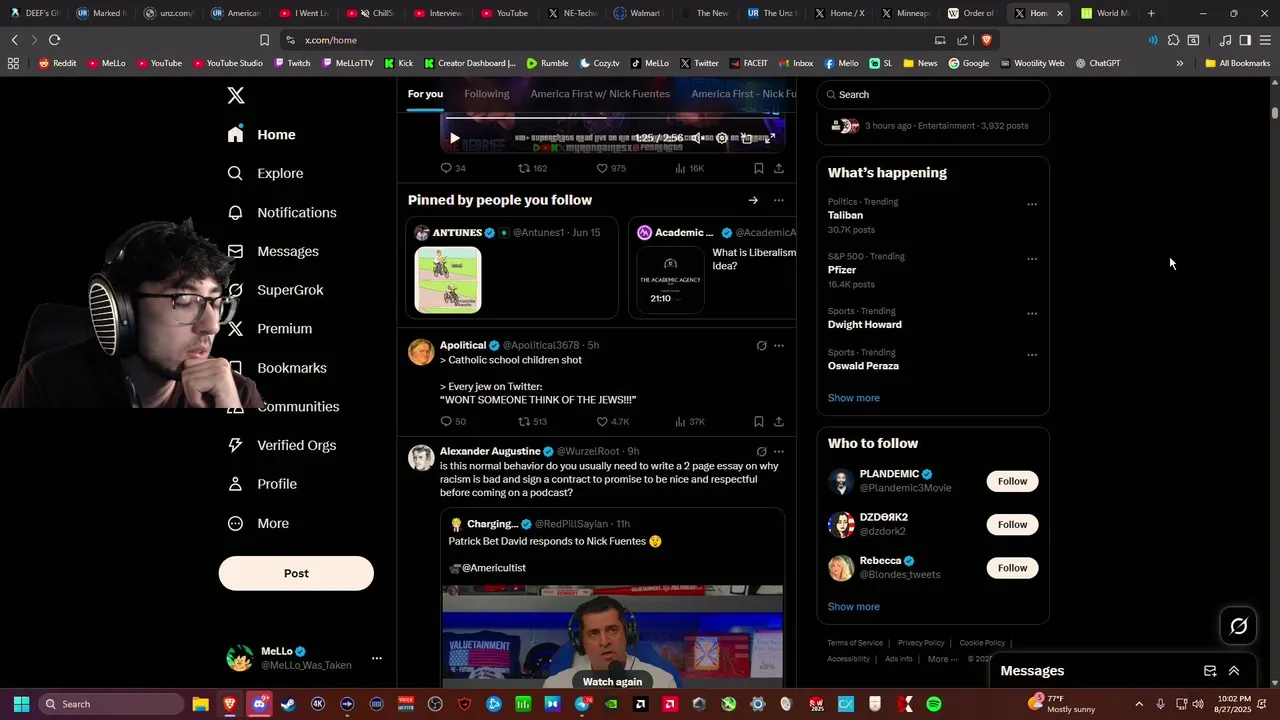This screenshot has height=720, width=1280.
Task: Seek on the video progress bar
Action: pyautogui.click(x=612, y=119)
